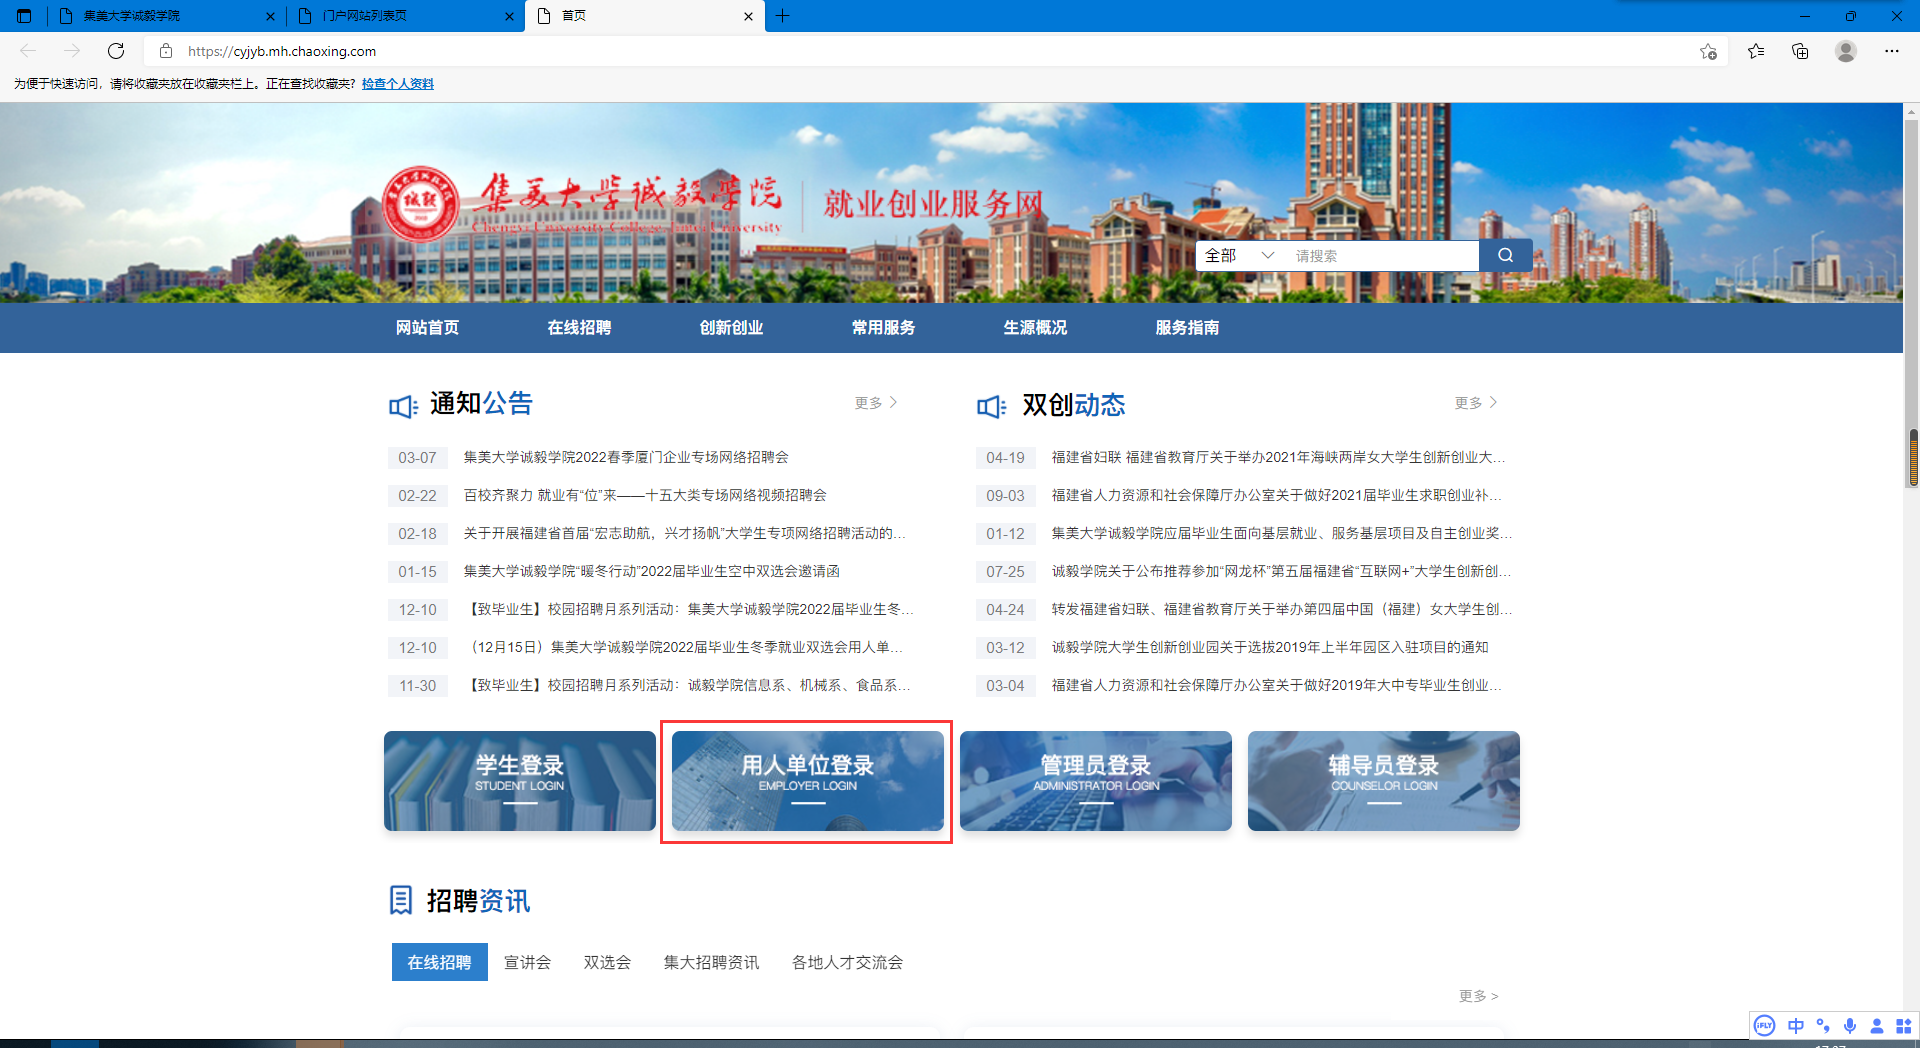Open the 2021年海峡两岸女大学生创新创业 article

click(x=1278, y=457)
